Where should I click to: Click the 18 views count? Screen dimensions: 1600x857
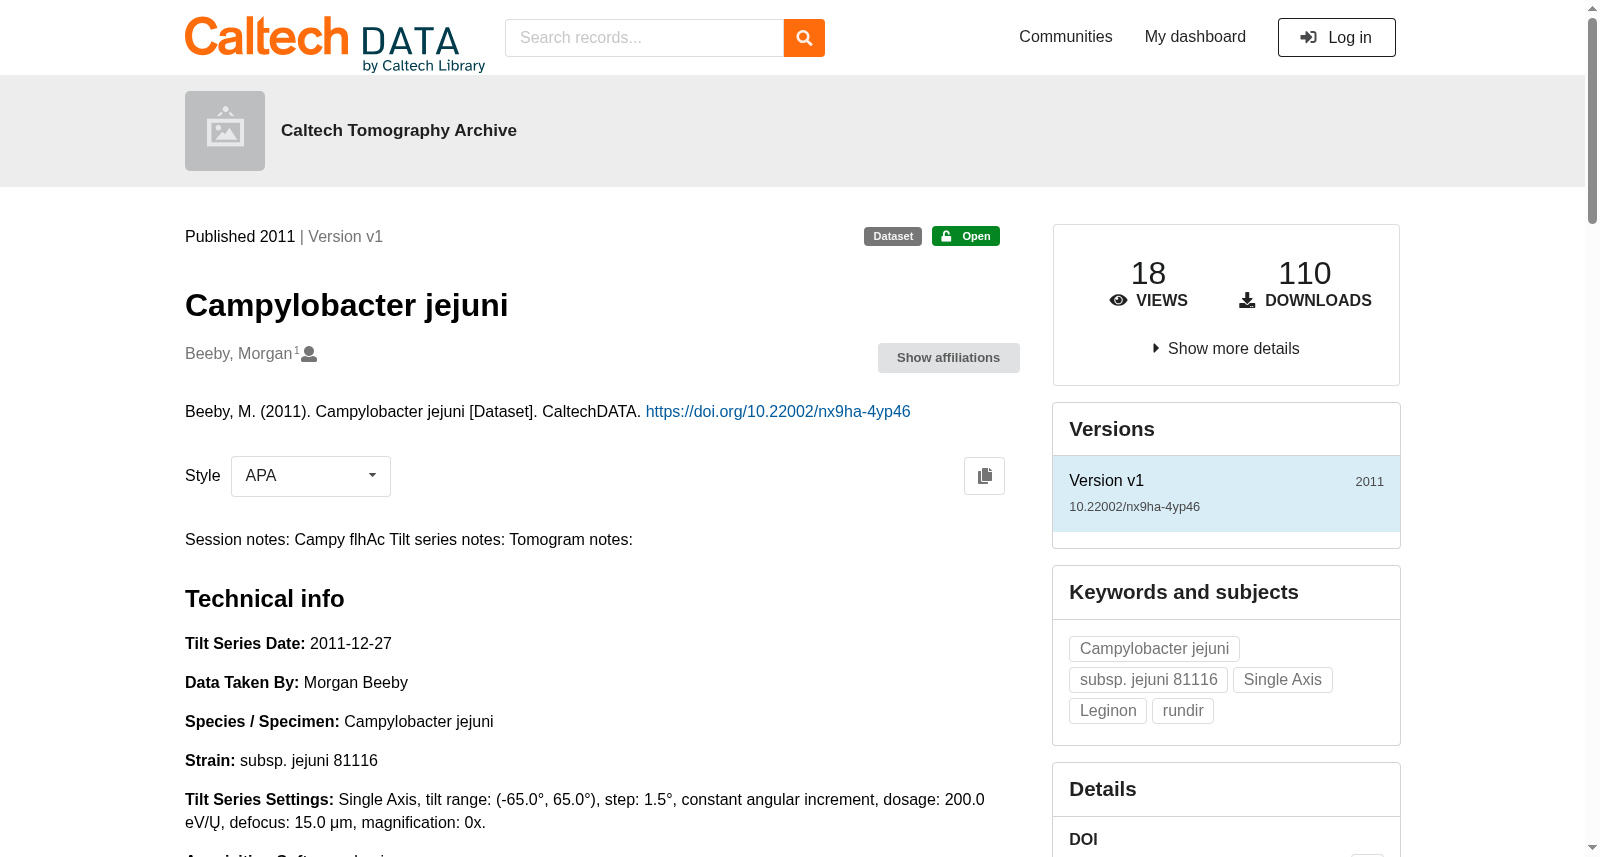pyautogui.click(x=1148, y=273)
